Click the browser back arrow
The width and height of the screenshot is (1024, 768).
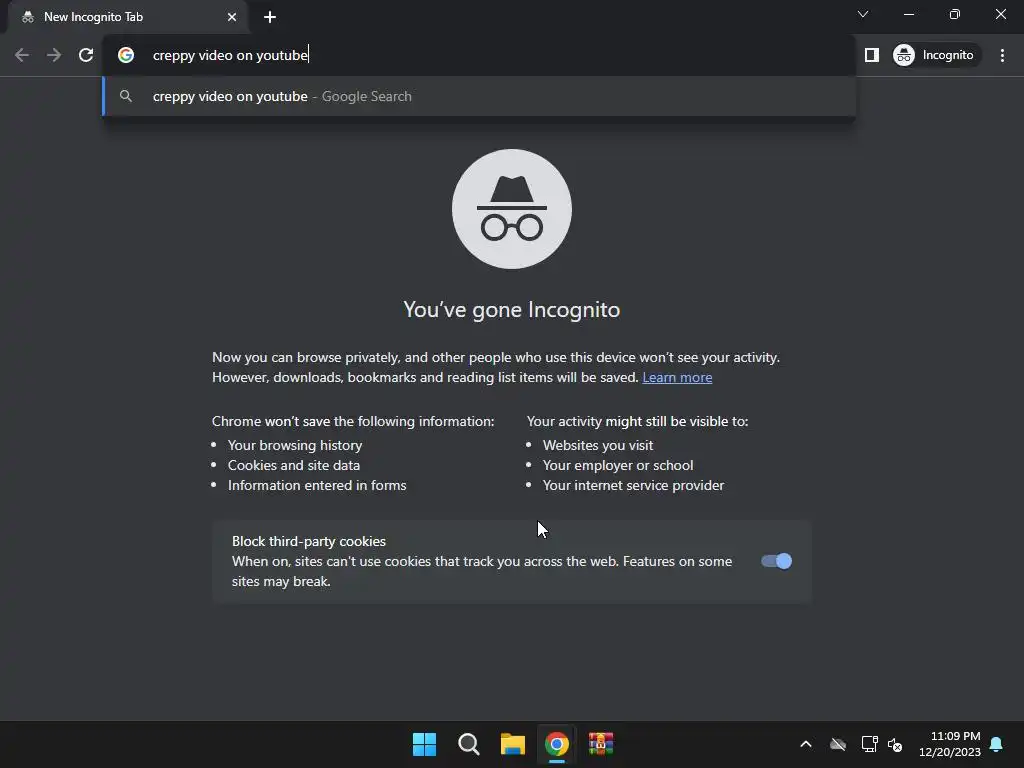[x=22, y=56]
